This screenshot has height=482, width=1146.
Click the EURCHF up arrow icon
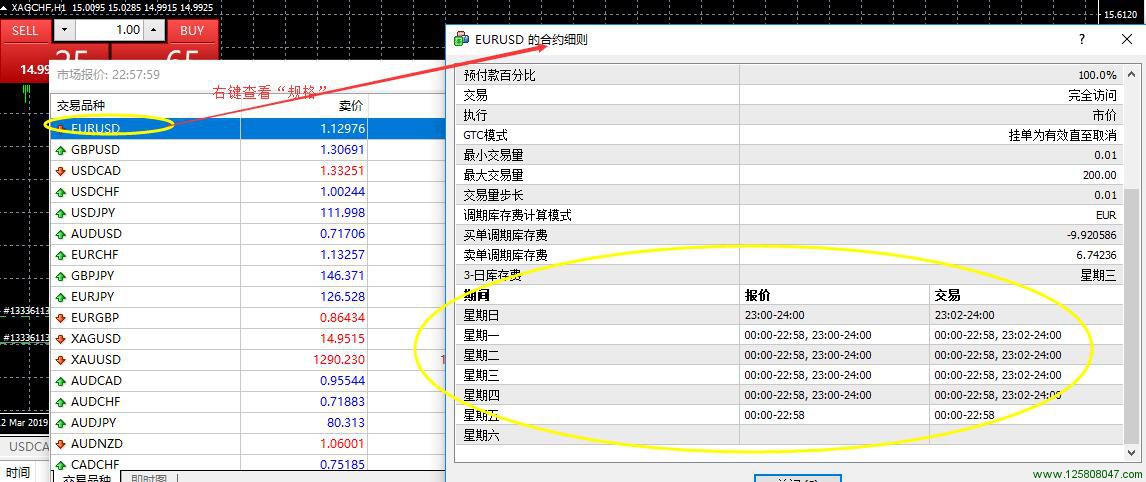click(x=61, y=255)
